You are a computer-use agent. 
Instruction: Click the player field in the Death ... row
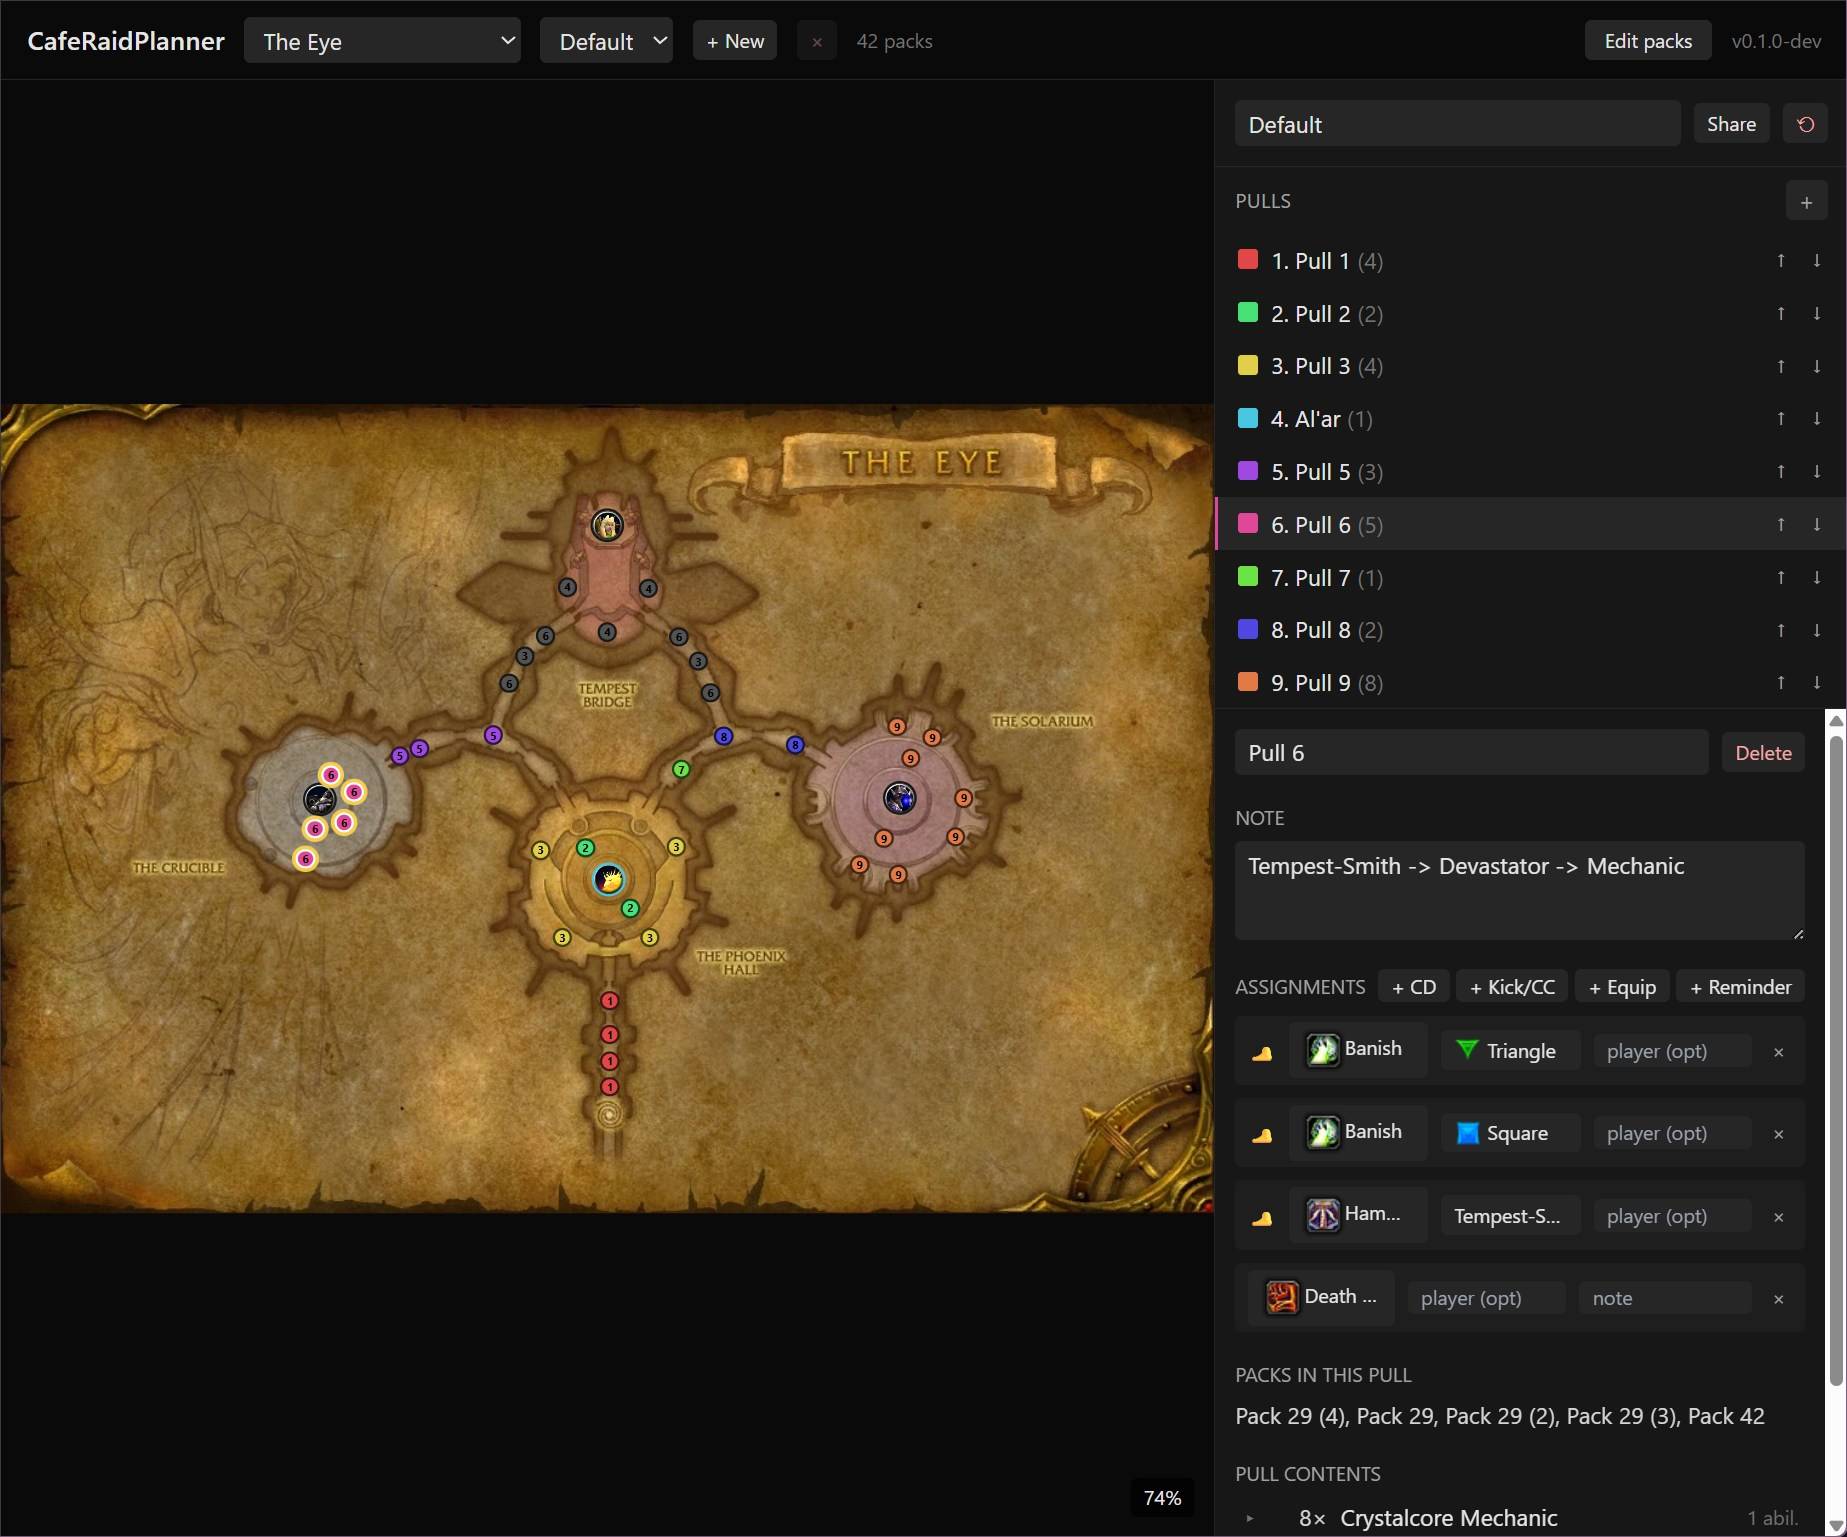point(1486,1298)
